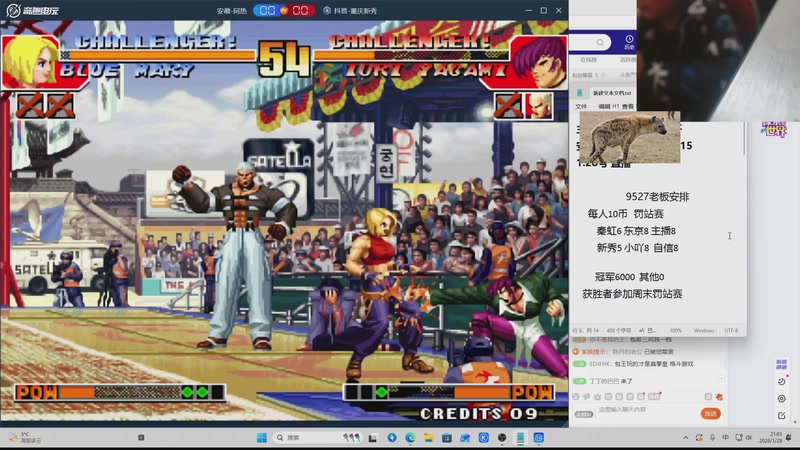Open the circular target settings icon in sidebar
The image size is (800, 450).
781,398
